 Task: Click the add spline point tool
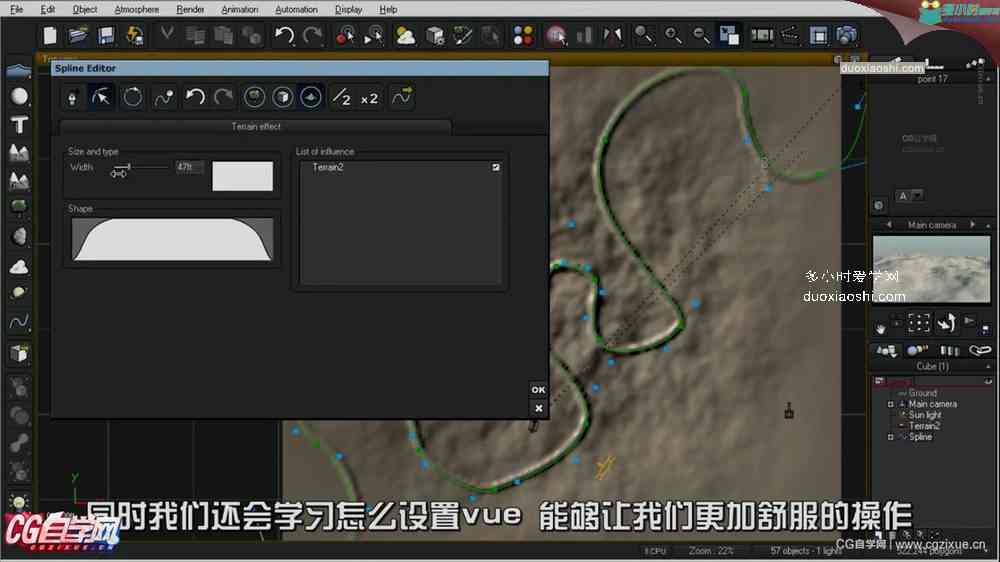[x=164, y=98]
